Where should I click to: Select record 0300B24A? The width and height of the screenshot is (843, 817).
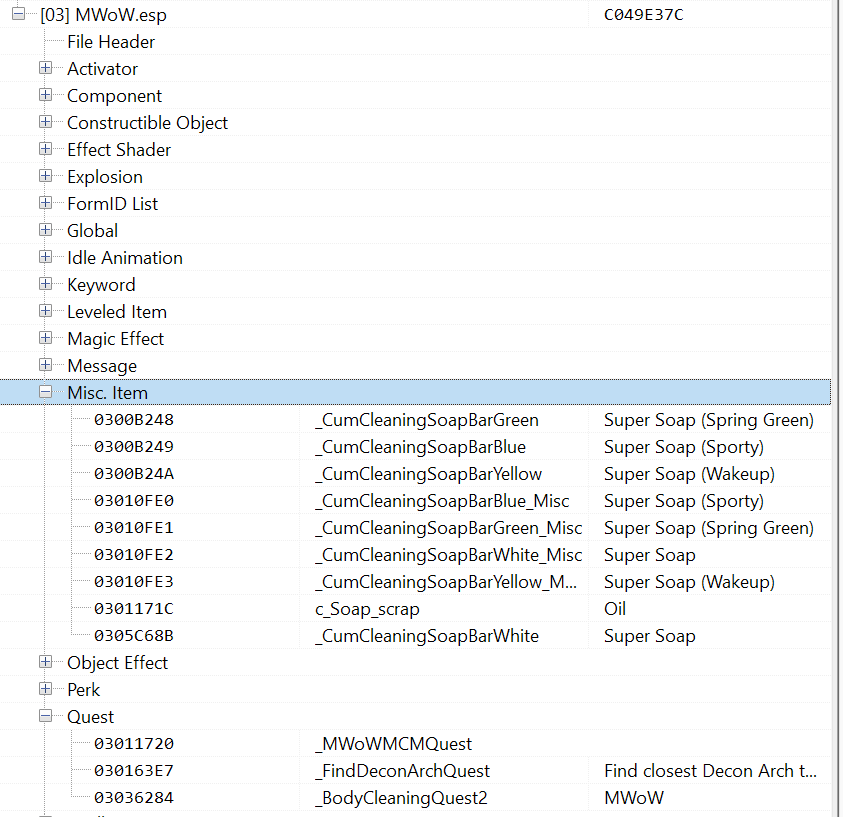(x=134, y=474)
